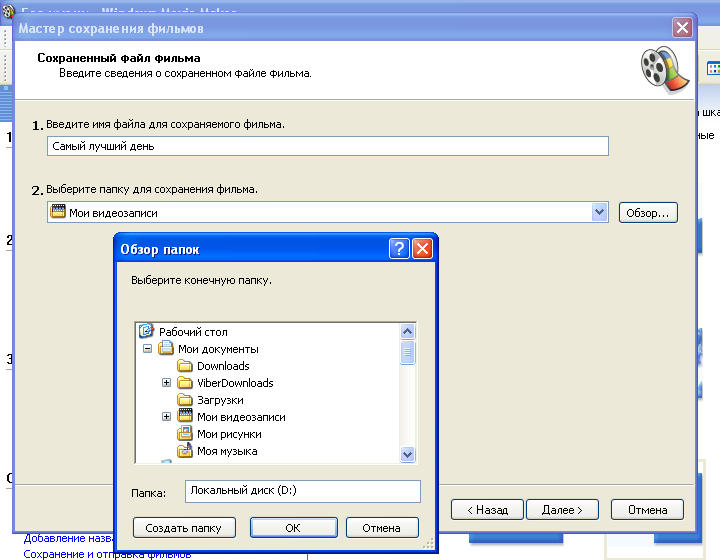Screen dimensions: 720x560
Task: Click the Папка field showing Локальный диск (D:)
Action: click(303, 491)
